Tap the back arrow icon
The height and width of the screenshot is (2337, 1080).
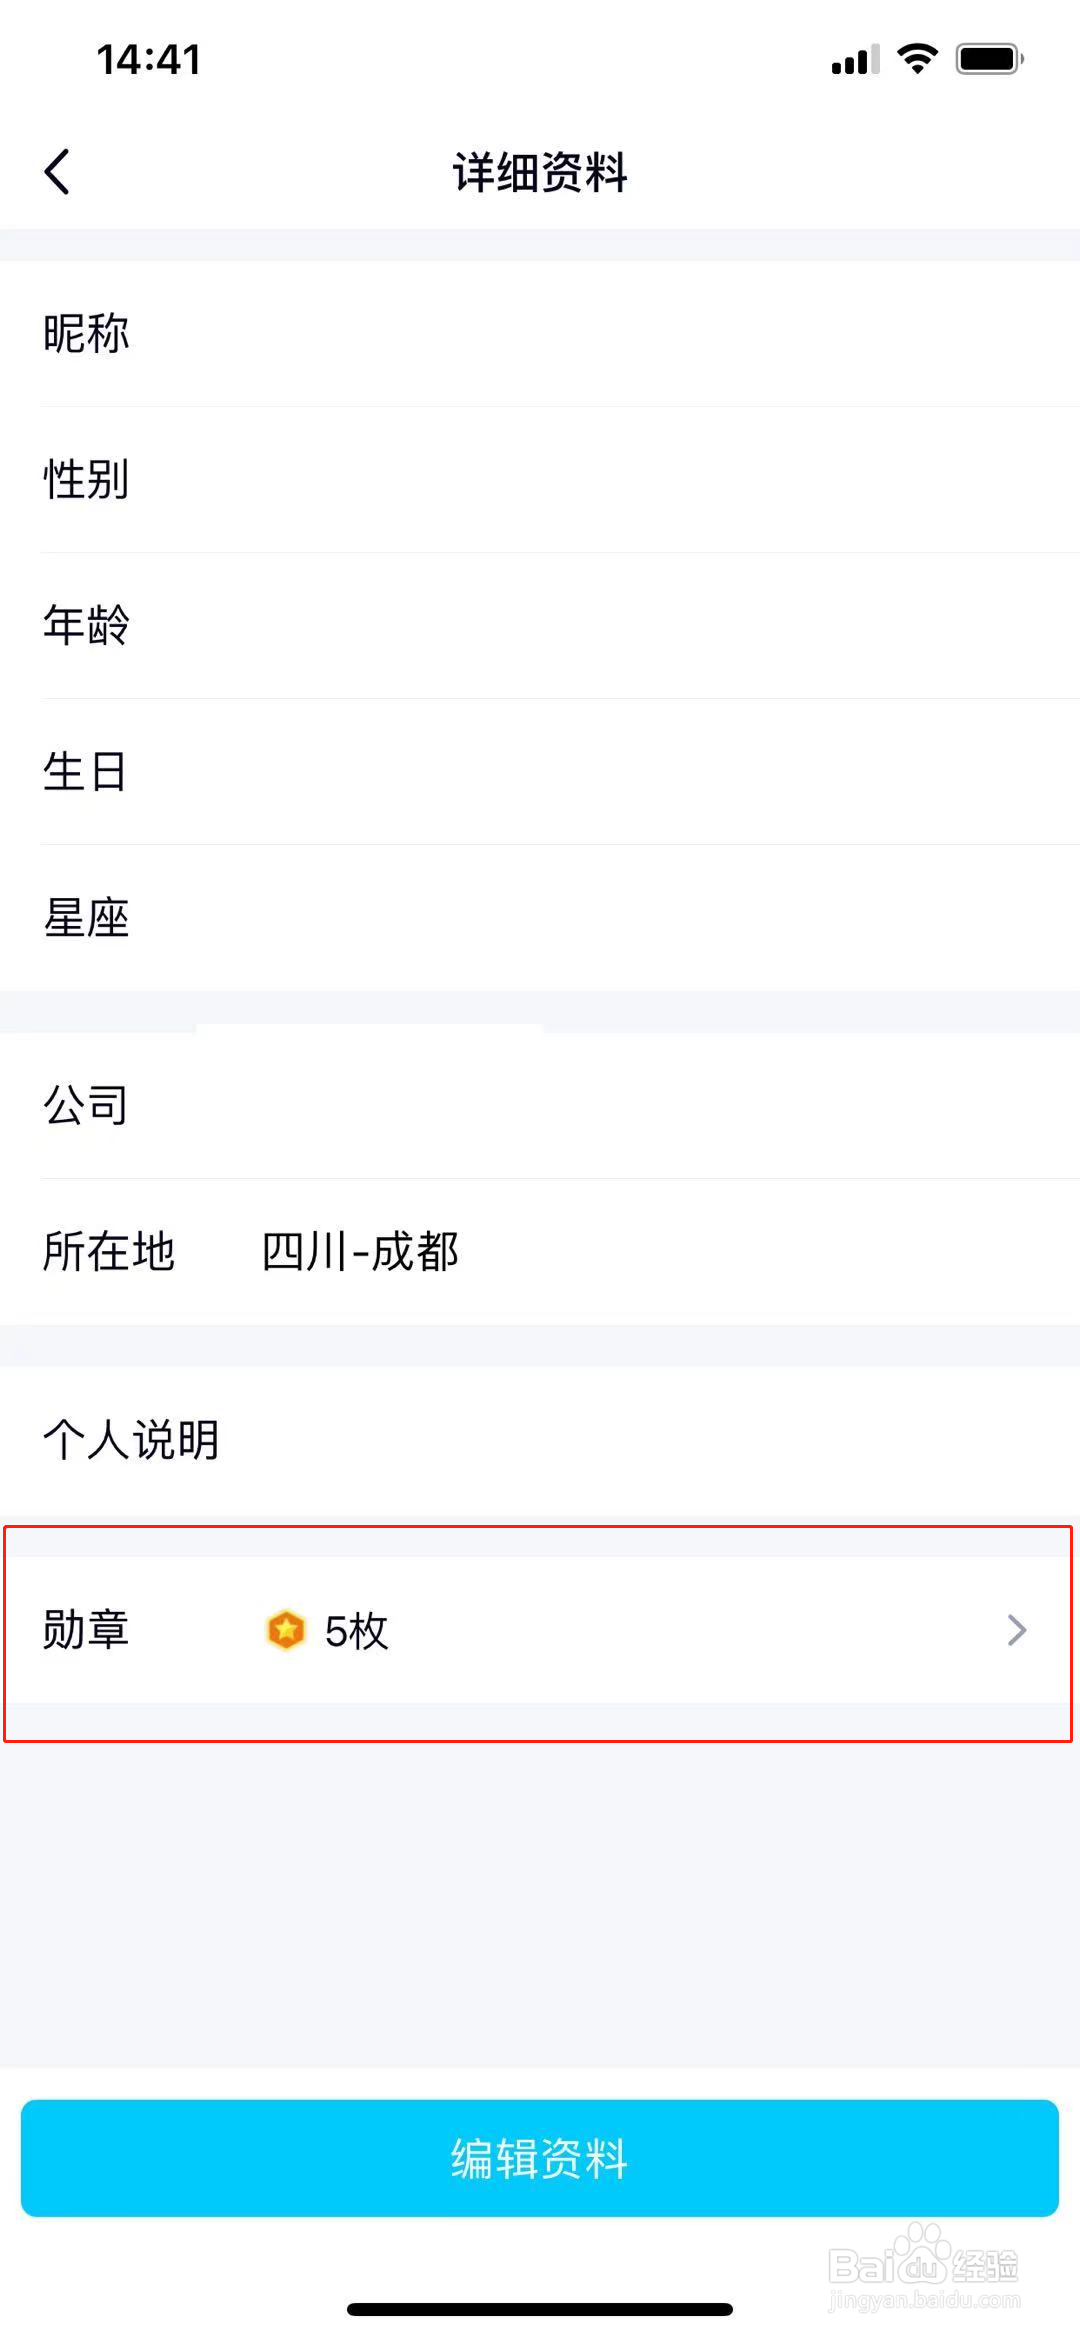tap(58, 172)
